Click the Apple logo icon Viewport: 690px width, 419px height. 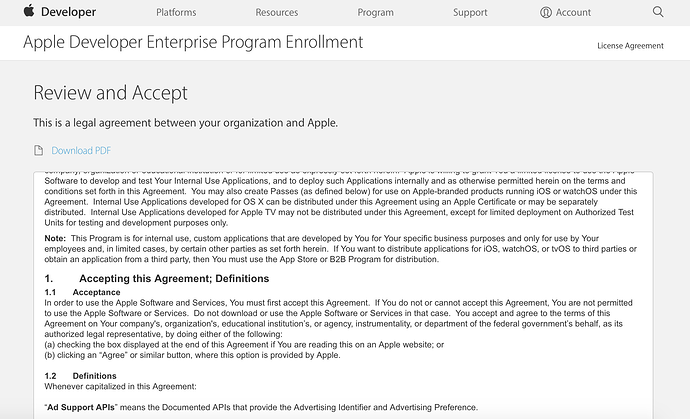(29, 11)
